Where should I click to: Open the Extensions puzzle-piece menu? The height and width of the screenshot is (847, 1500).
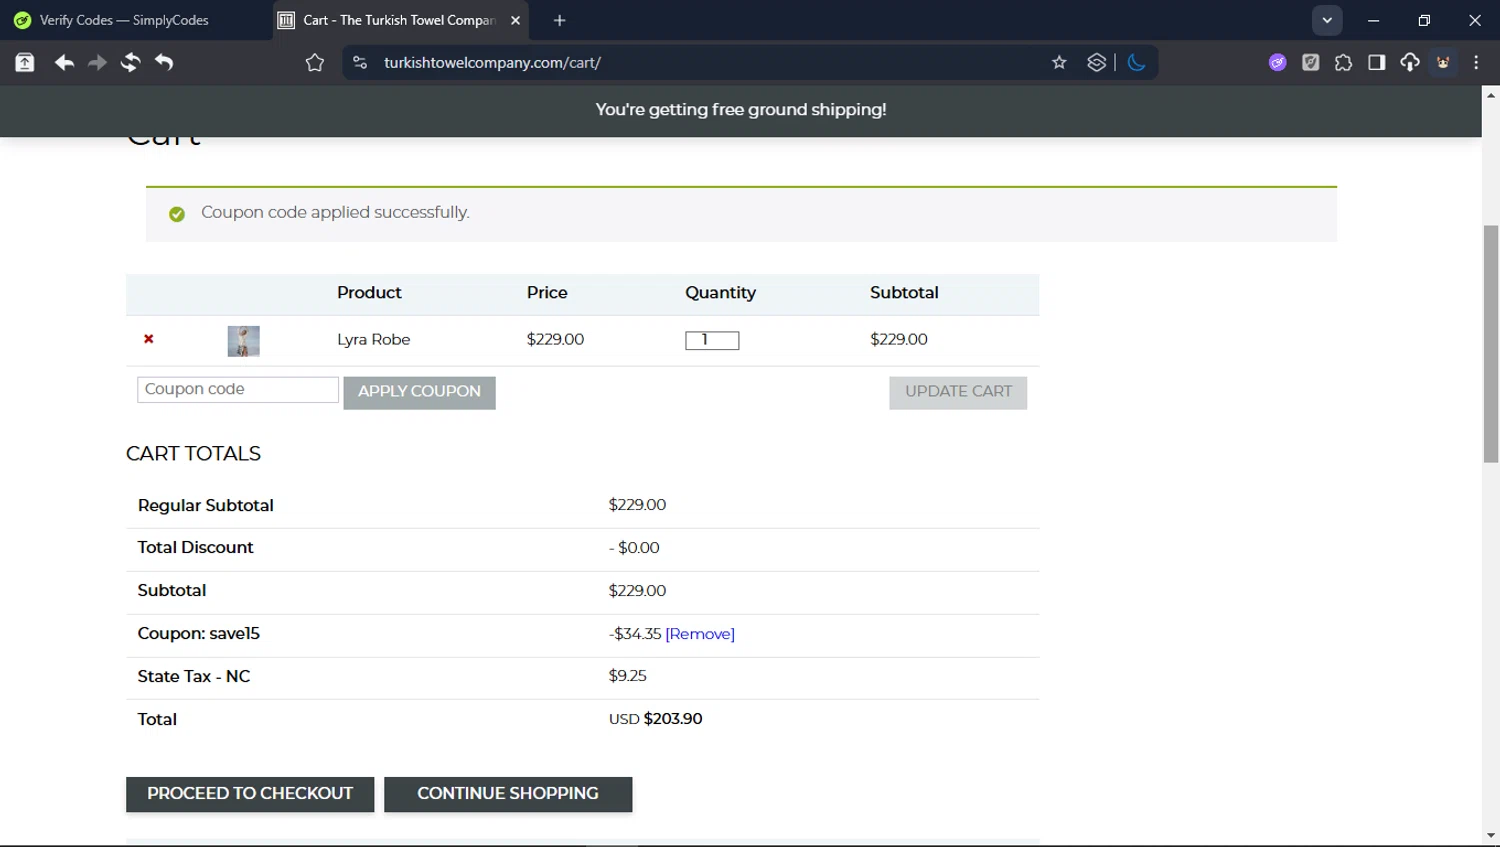(1344, 63)
